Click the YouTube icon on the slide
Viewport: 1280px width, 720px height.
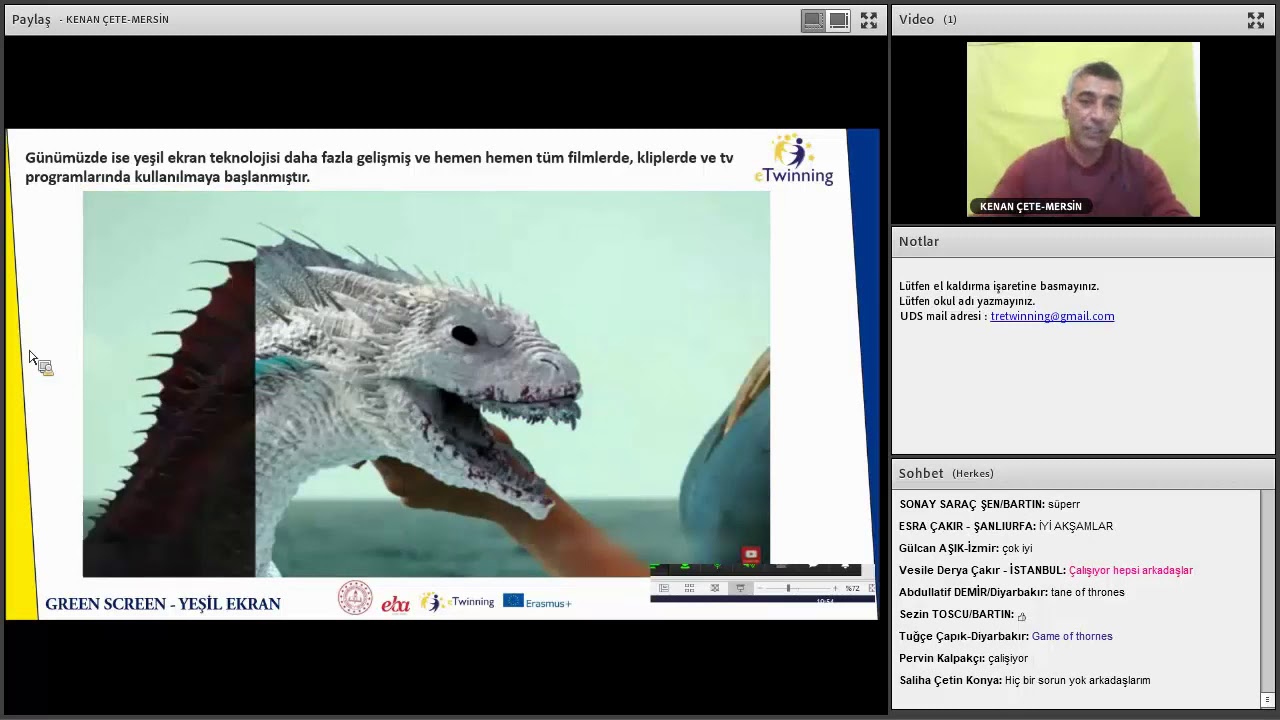coord(751,554)
